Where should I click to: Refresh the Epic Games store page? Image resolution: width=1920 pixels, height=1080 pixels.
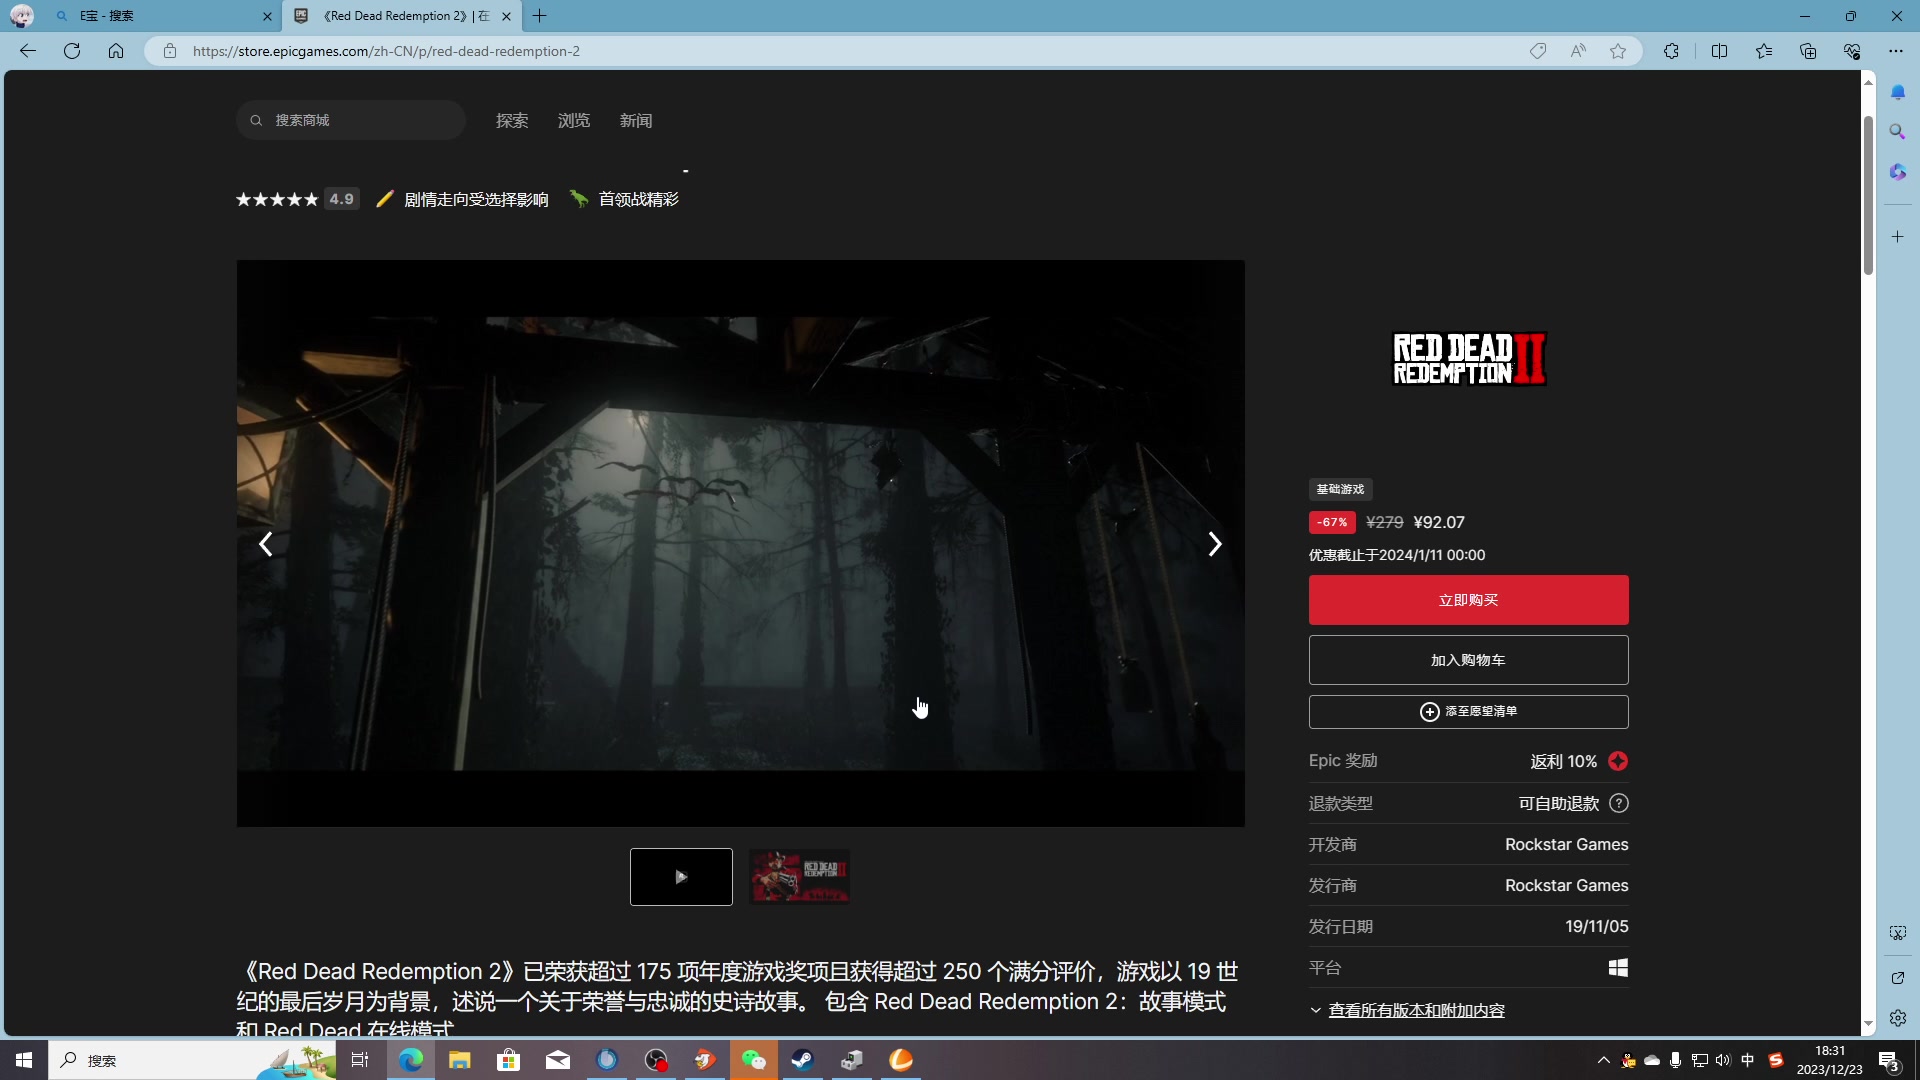click(x=72, y=51)
